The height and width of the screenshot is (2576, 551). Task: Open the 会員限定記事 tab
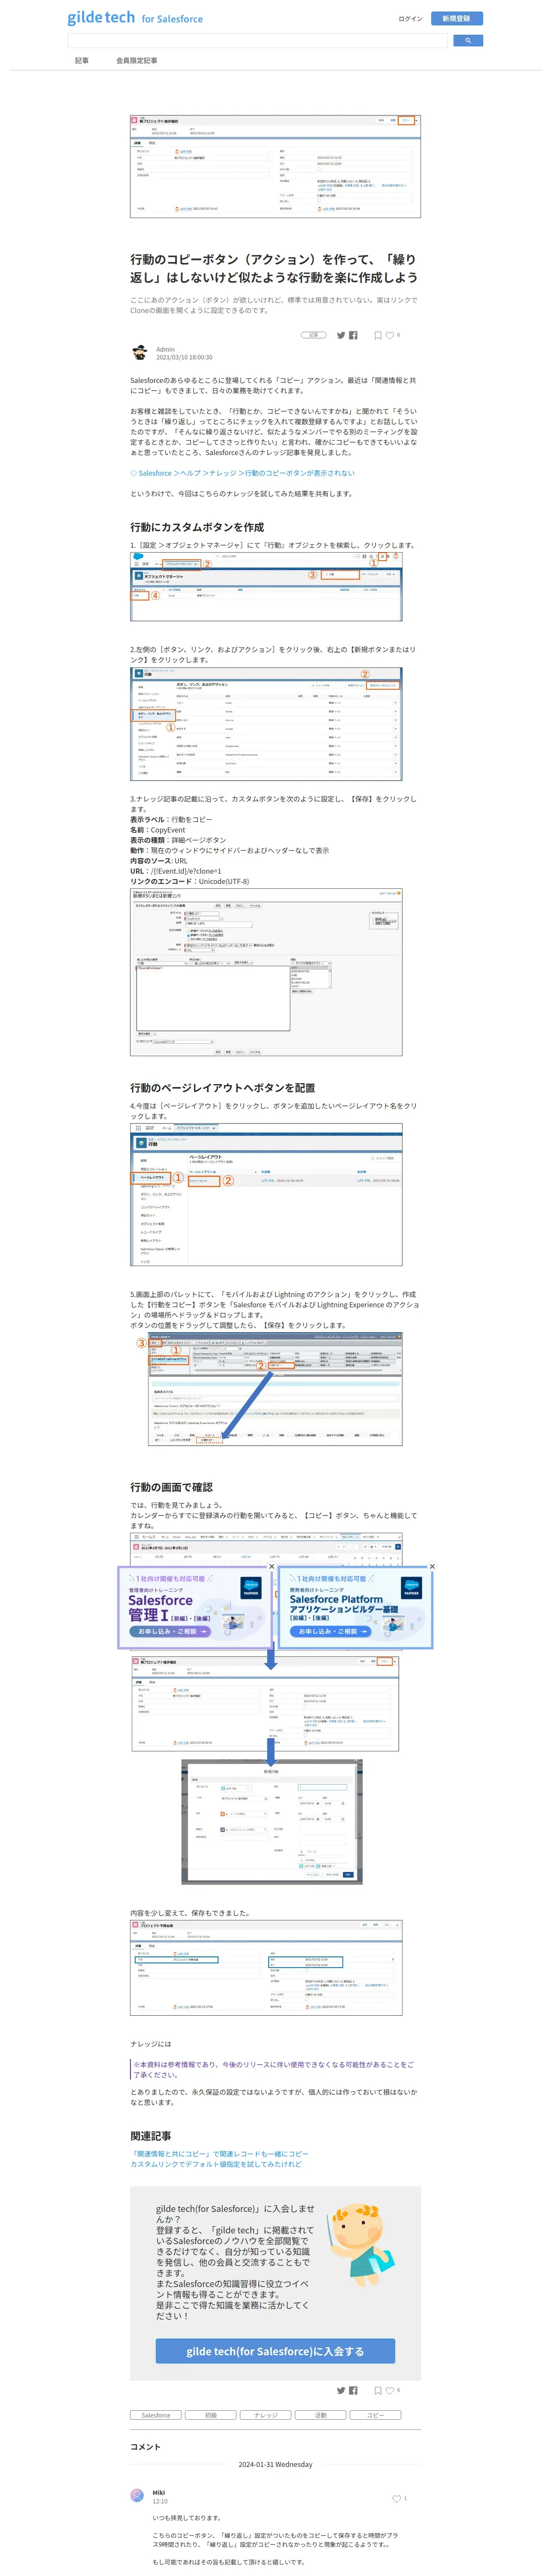(136, 61)
